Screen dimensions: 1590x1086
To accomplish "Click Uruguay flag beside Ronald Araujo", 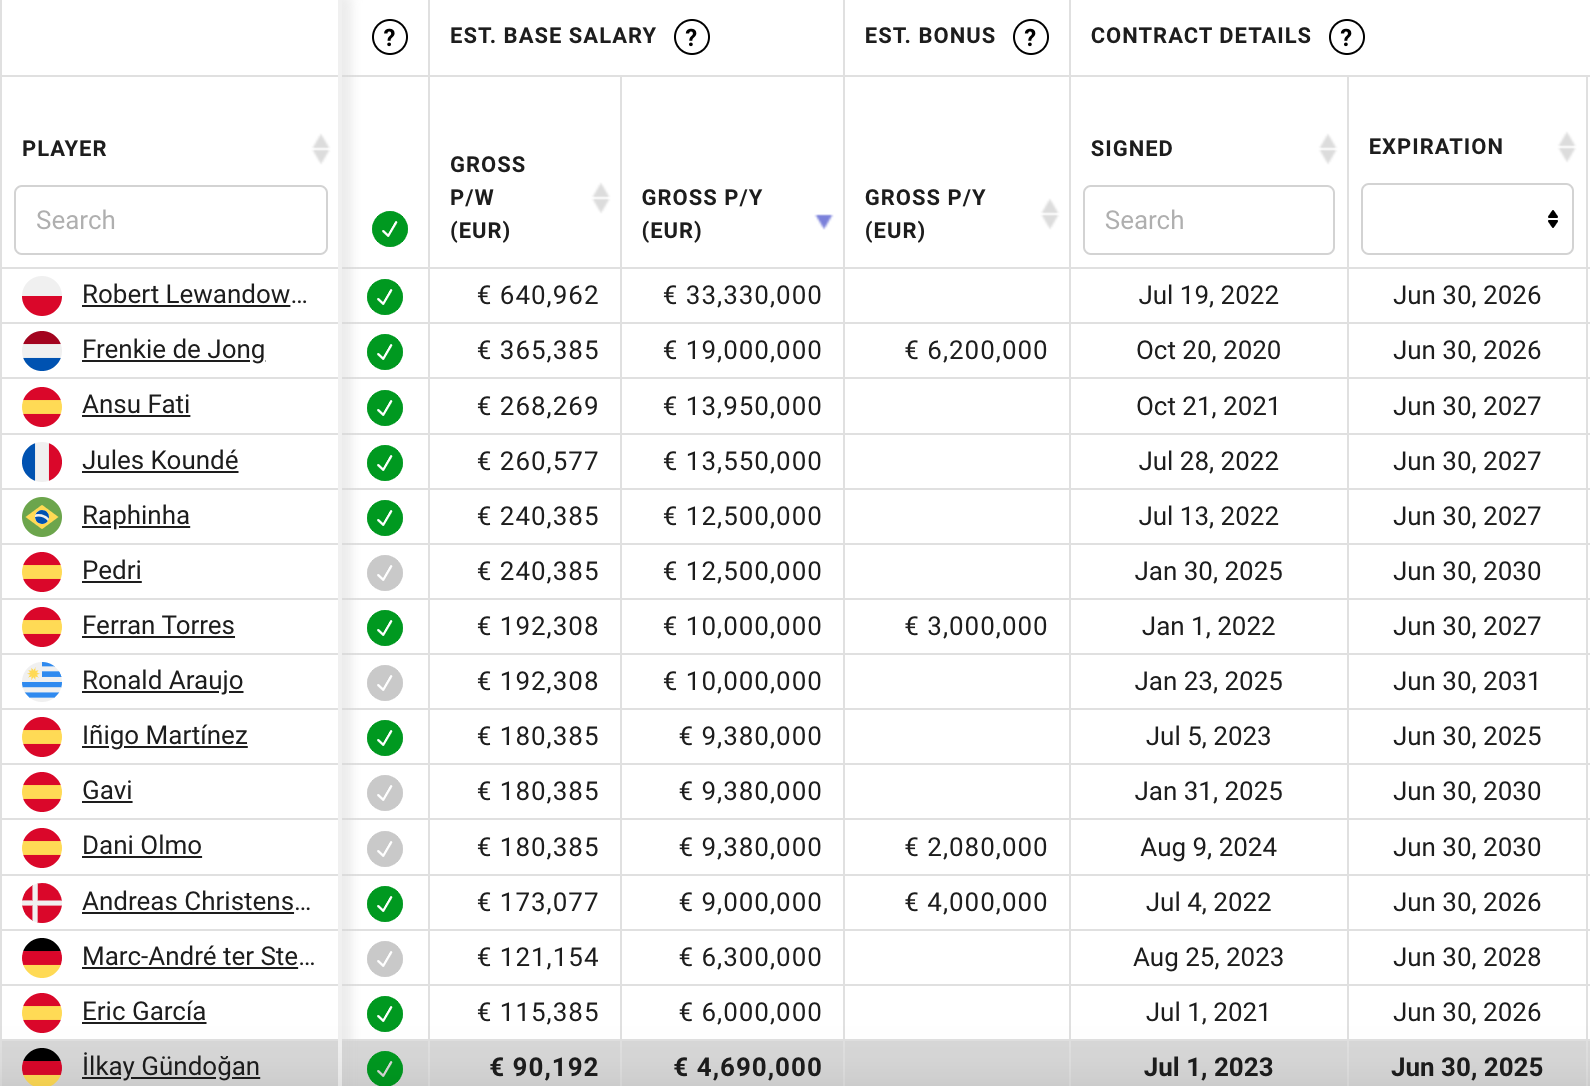I will (42, 682).
